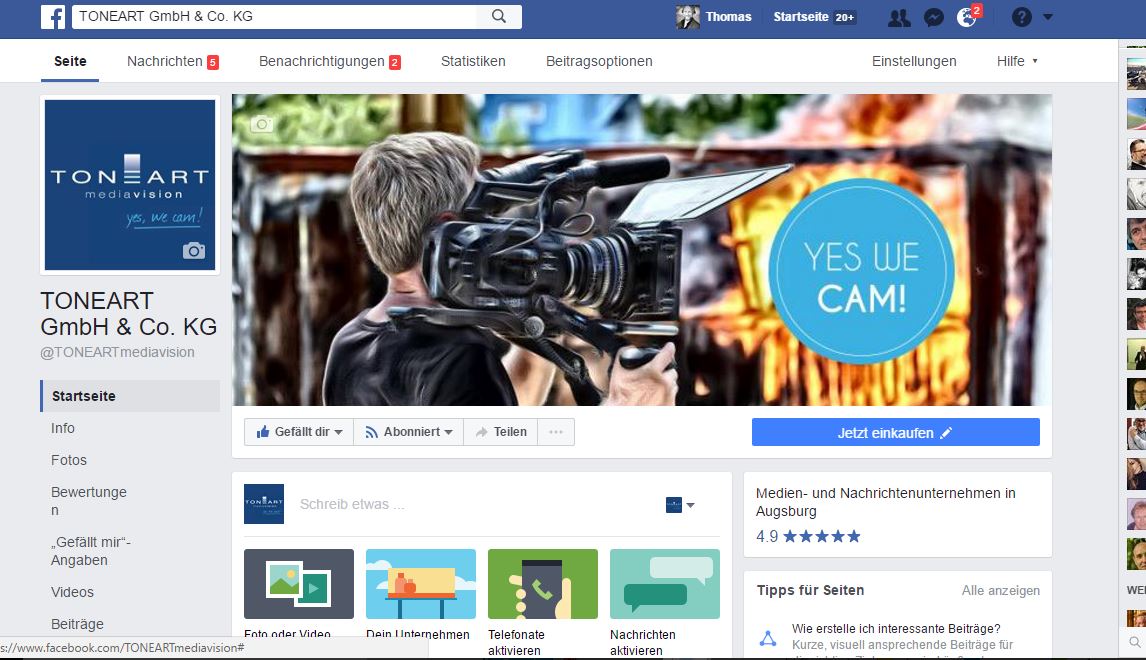
Task: Open first contact avatar in chat sidebar
Action: [x=1136, y=74]
